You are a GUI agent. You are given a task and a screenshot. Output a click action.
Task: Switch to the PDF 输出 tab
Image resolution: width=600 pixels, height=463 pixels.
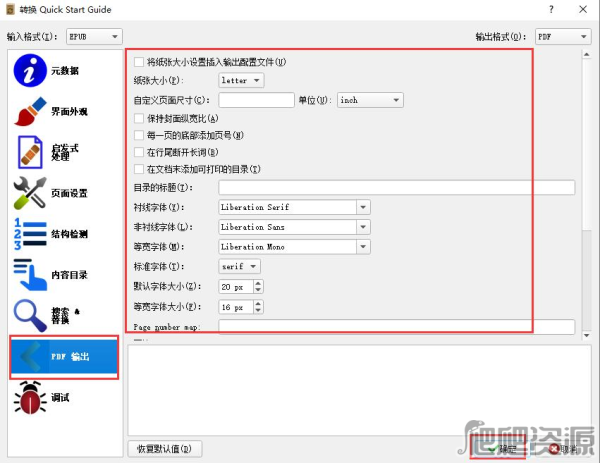coord(64,357)
